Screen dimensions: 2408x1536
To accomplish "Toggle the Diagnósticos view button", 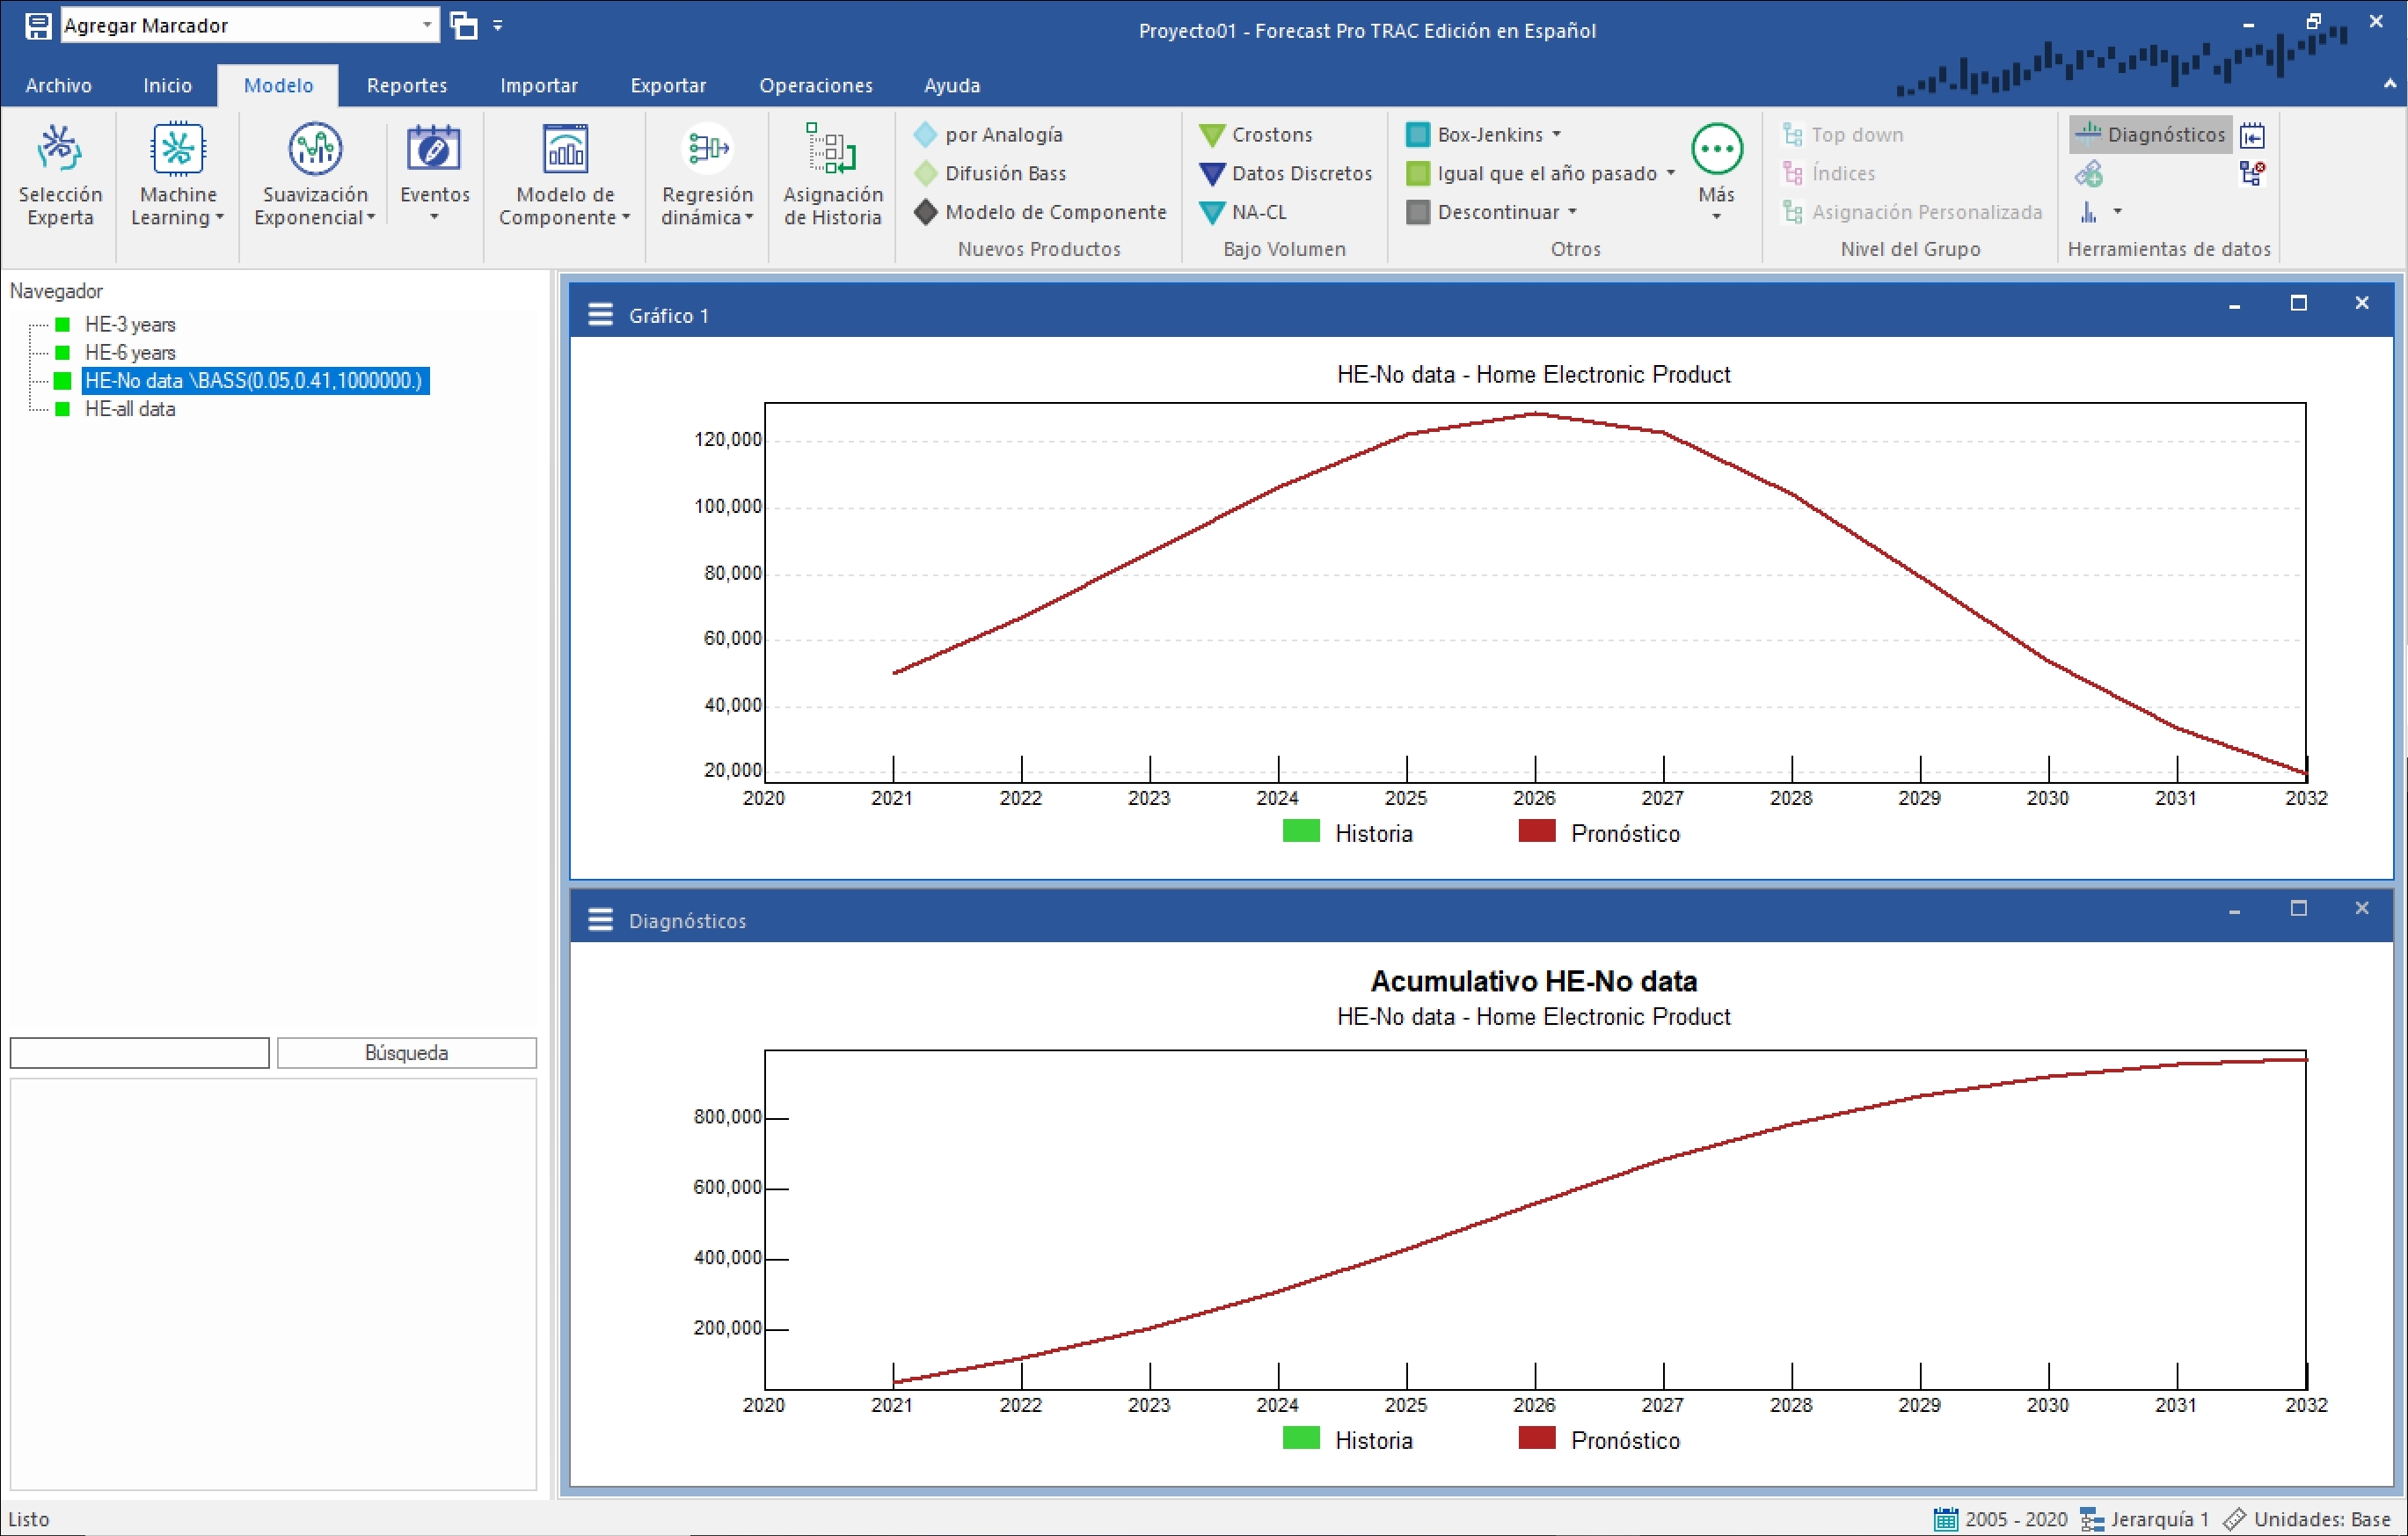I will tap(2149, 134).
